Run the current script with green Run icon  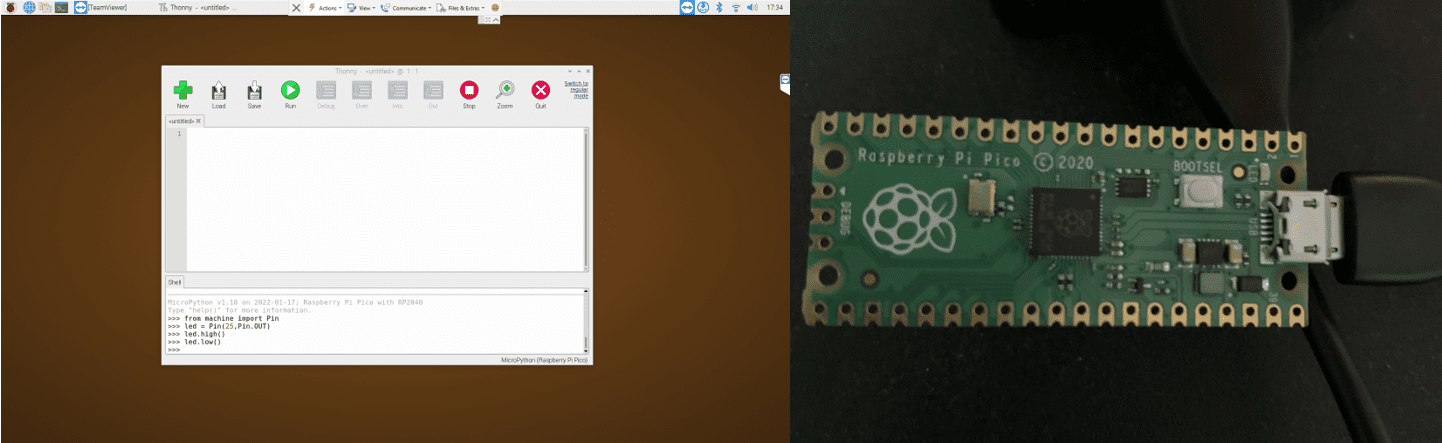pyautogui.click(x=290, y=91)
